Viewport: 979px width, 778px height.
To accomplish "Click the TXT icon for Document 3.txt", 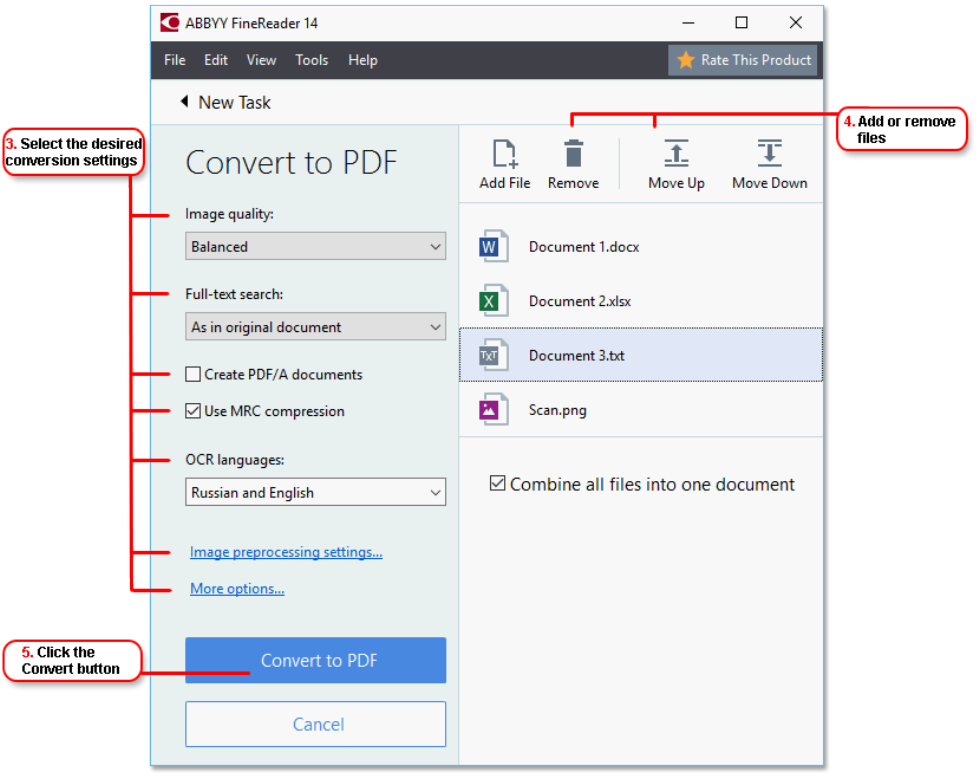I will point(493,355).
